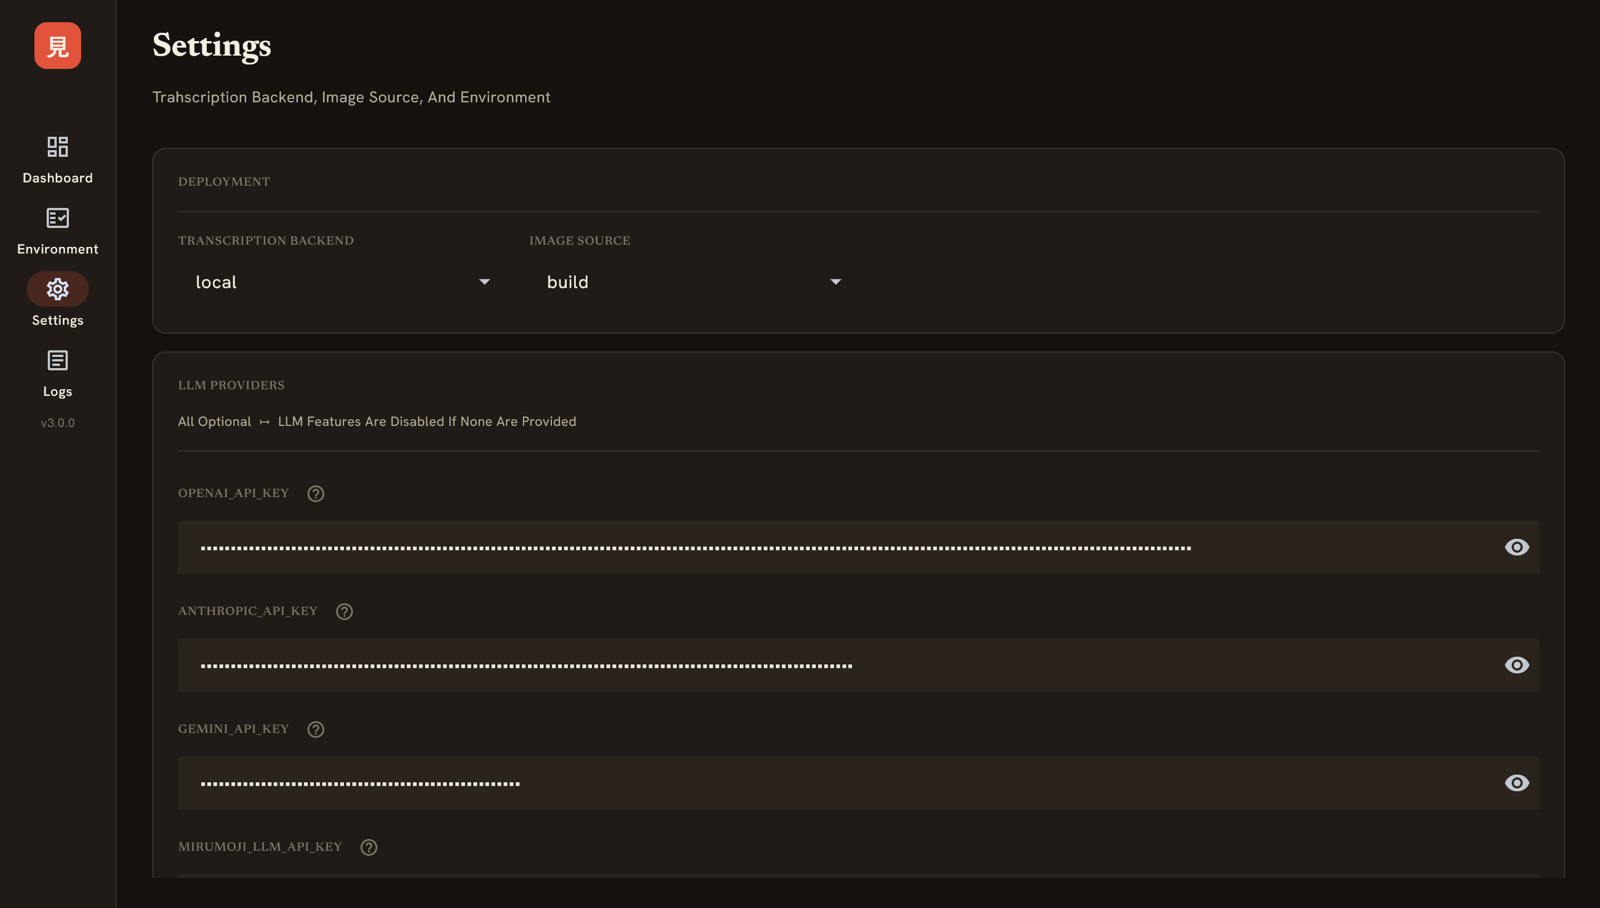Click the MIRUMOJI_LLM_API_KEY label text
This screenshot has width=1600, height=908.
pos(260,848)
